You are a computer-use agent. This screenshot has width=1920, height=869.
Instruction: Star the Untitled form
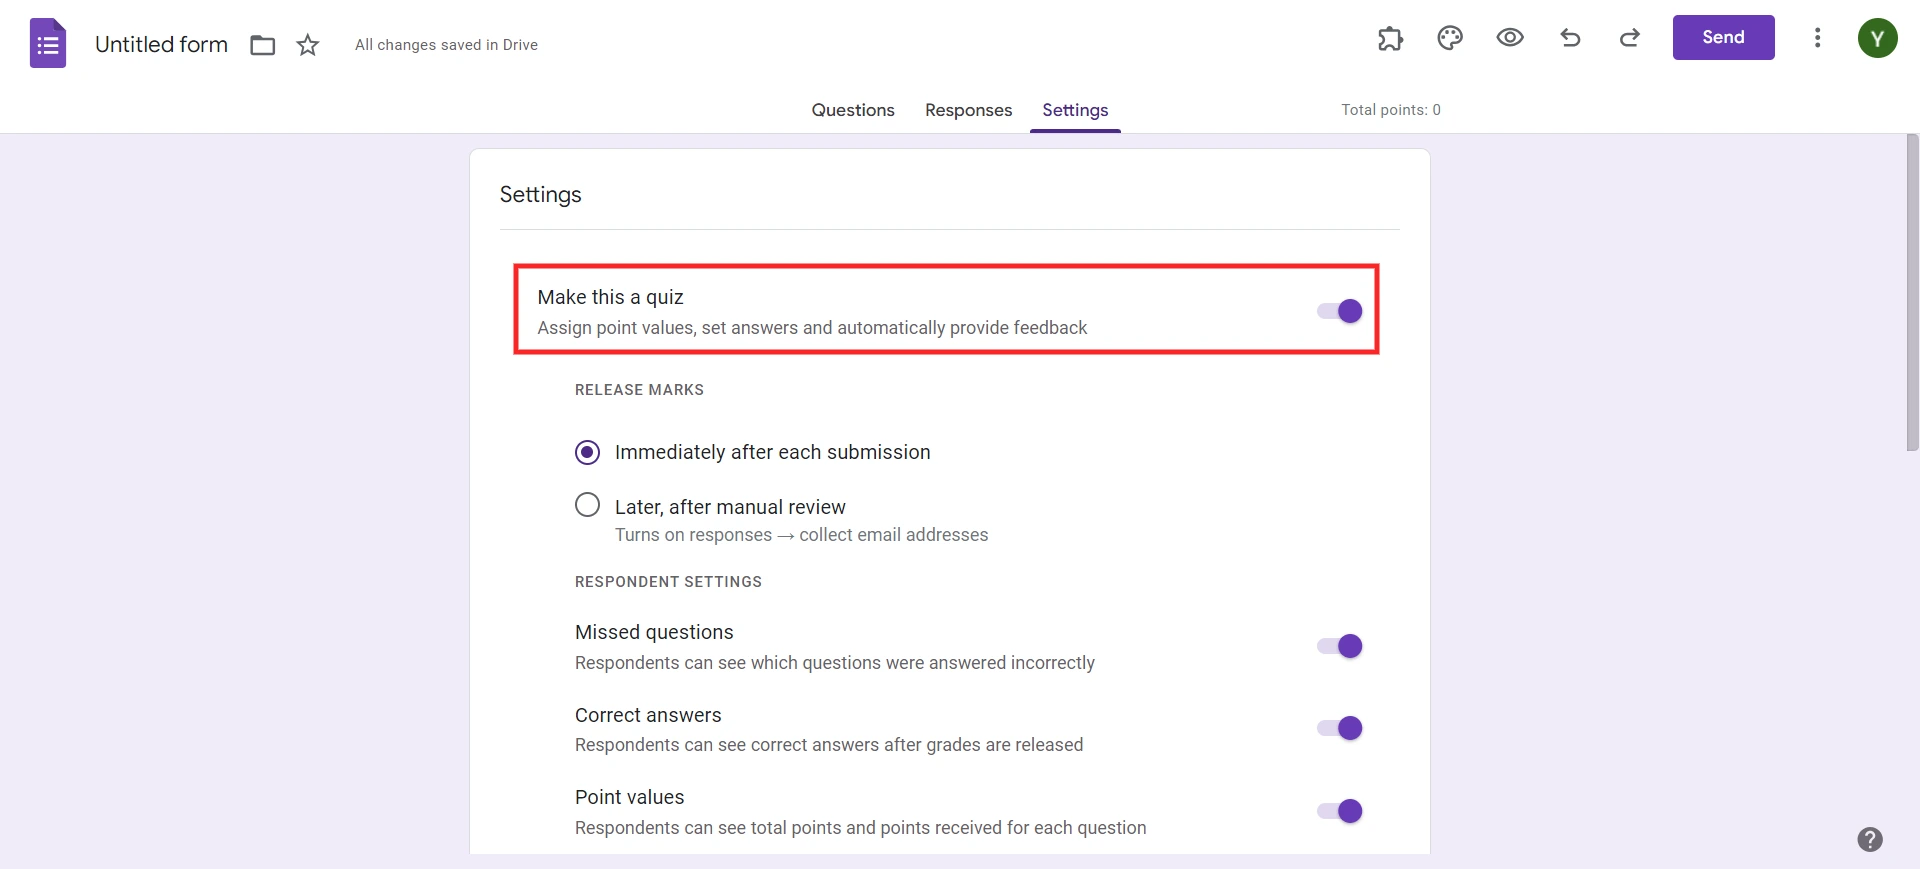[308, 45]
